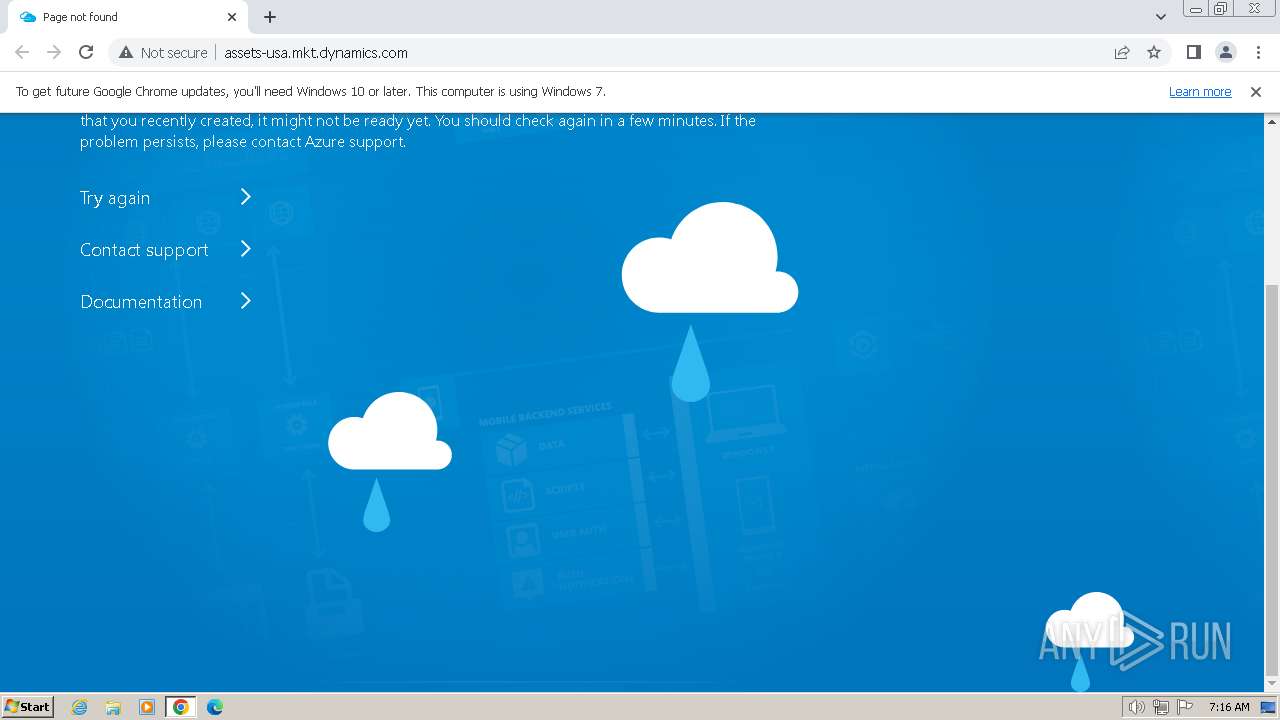The image size is (1280, 720).
Task: Share this page using the share icon
Action: coord(1122,52)
